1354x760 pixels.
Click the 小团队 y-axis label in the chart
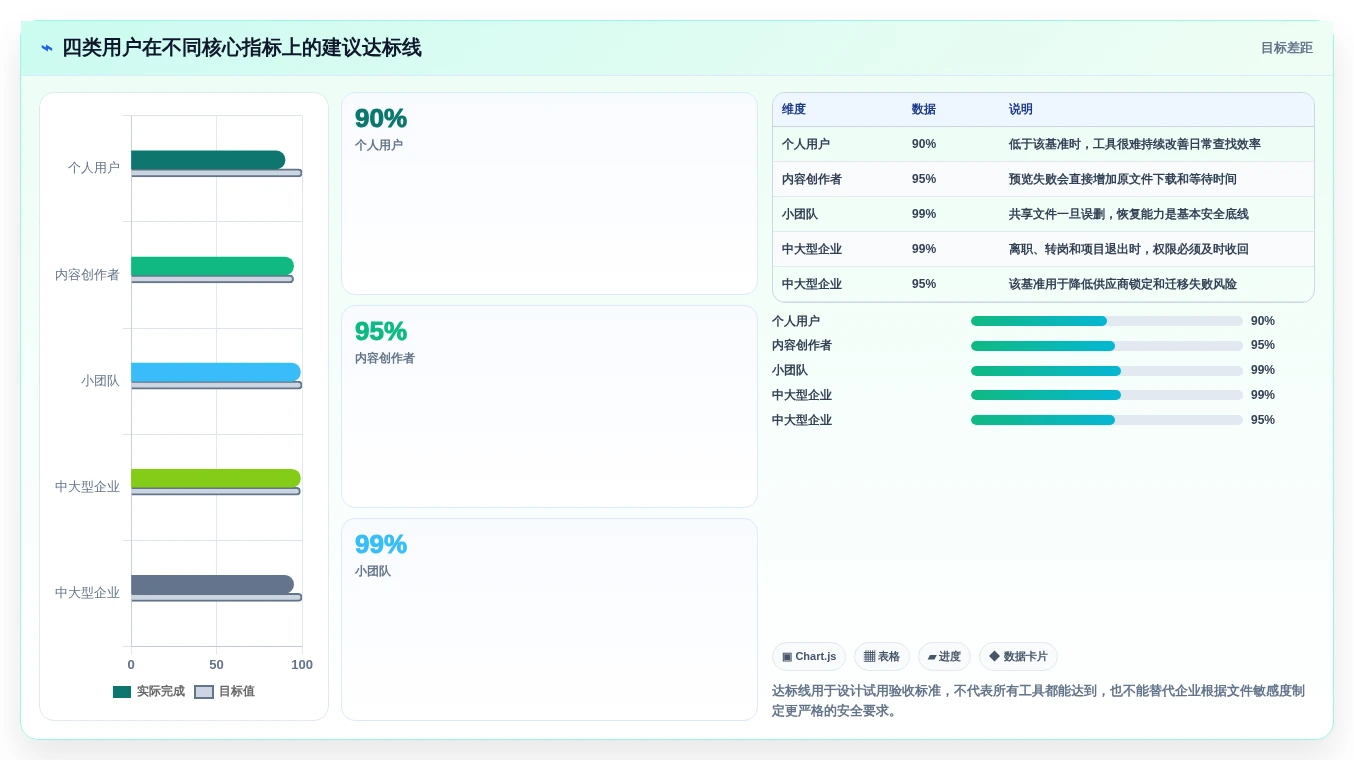point(100,381)
